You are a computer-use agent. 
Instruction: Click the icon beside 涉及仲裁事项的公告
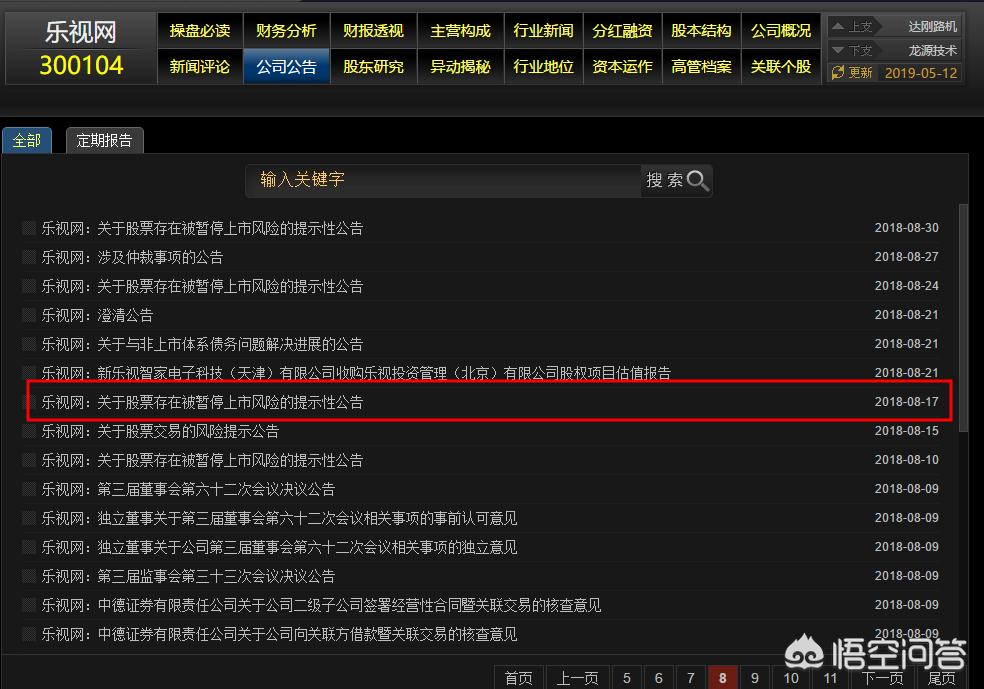click(x=29, y=257)
